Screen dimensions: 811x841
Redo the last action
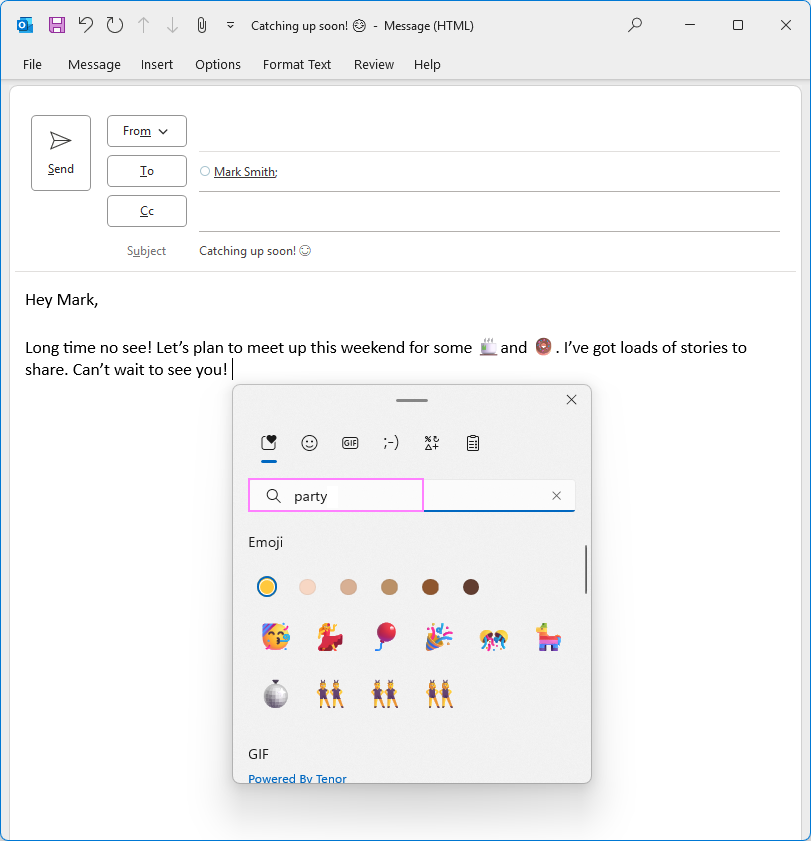[x=114, y=25]
